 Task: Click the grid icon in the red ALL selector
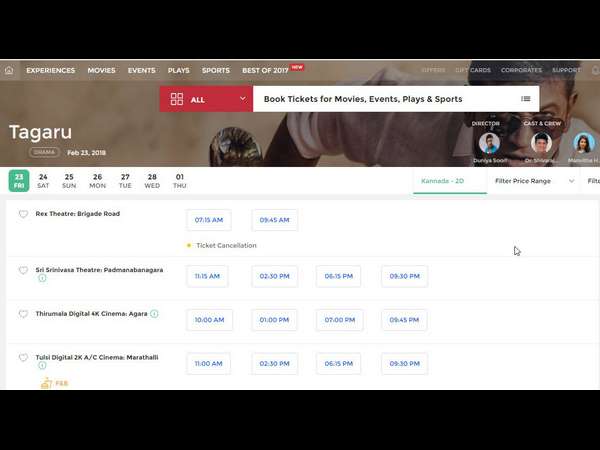click(x=176, y=99)
